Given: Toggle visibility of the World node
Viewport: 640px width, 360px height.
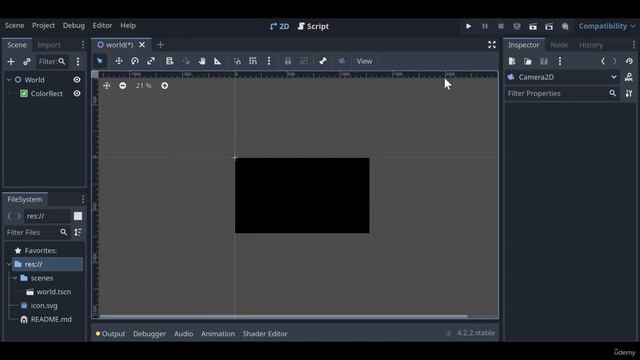Looking at the screenshot, I should 77,80.
